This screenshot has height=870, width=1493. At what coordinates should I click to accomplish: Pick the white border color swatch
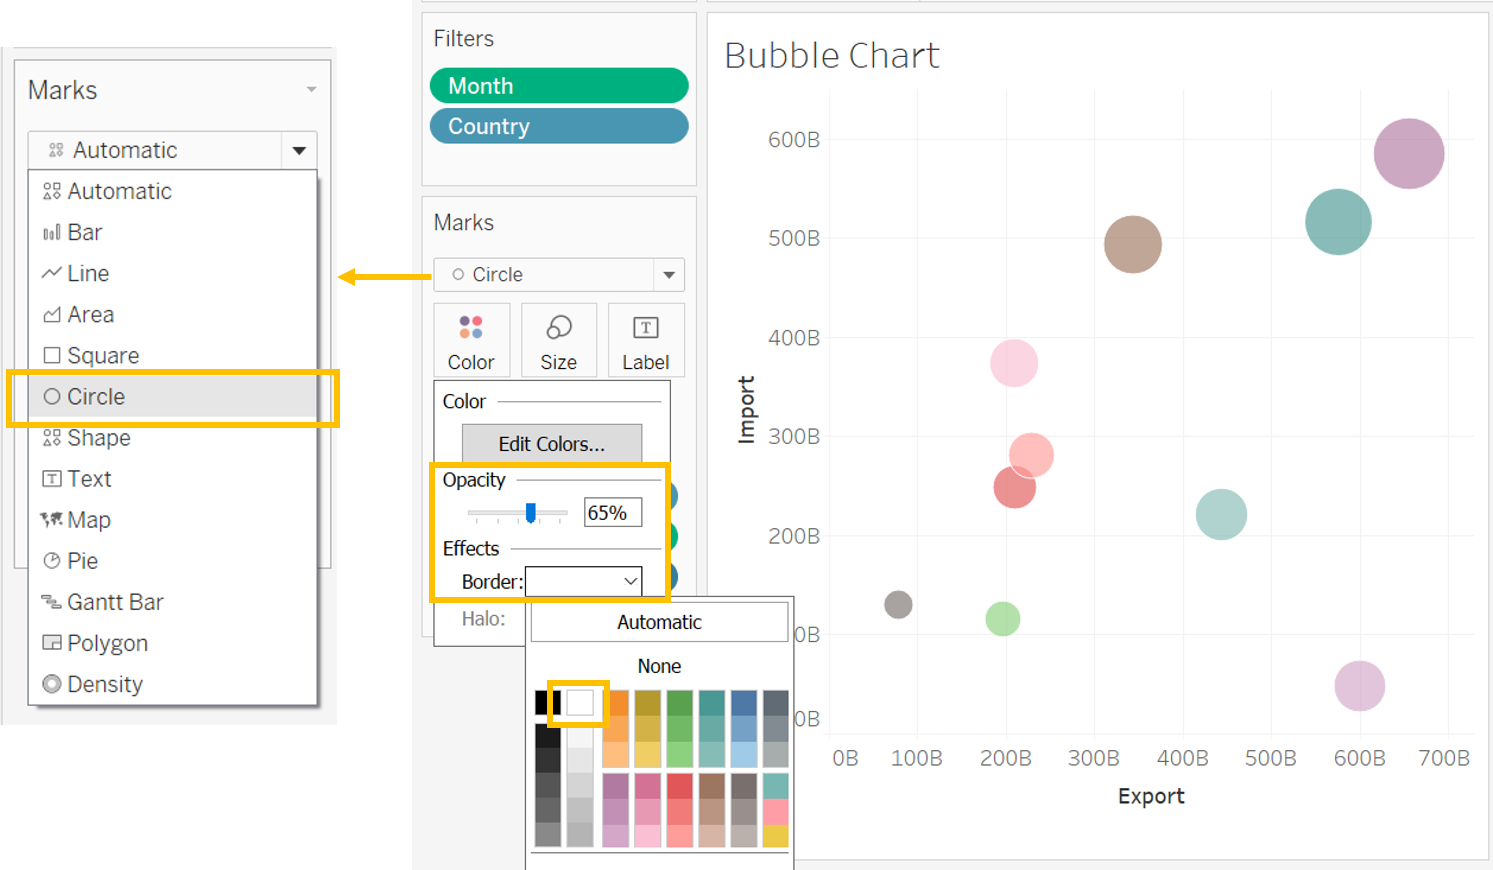pyautogui.click(x=580, y=702)
